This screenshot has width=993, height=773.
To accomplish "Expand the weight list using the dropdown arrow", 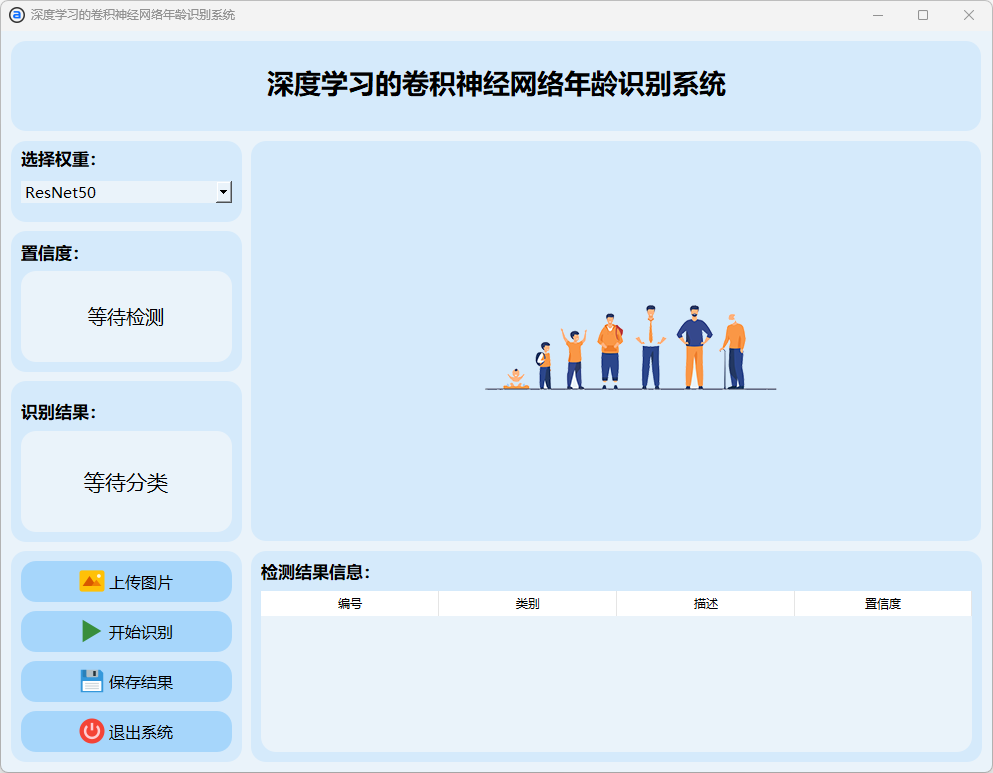I will 224,192.
